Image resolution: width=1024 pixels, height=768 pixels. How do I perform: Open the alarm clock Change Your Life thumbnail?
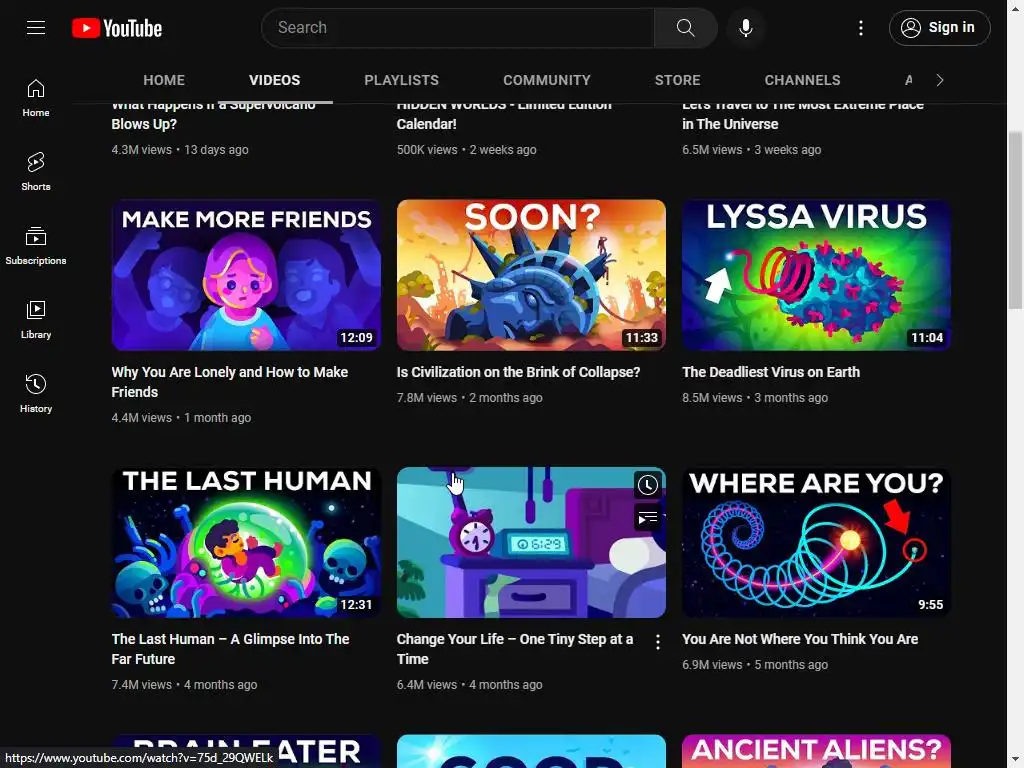tap(531, 542)
